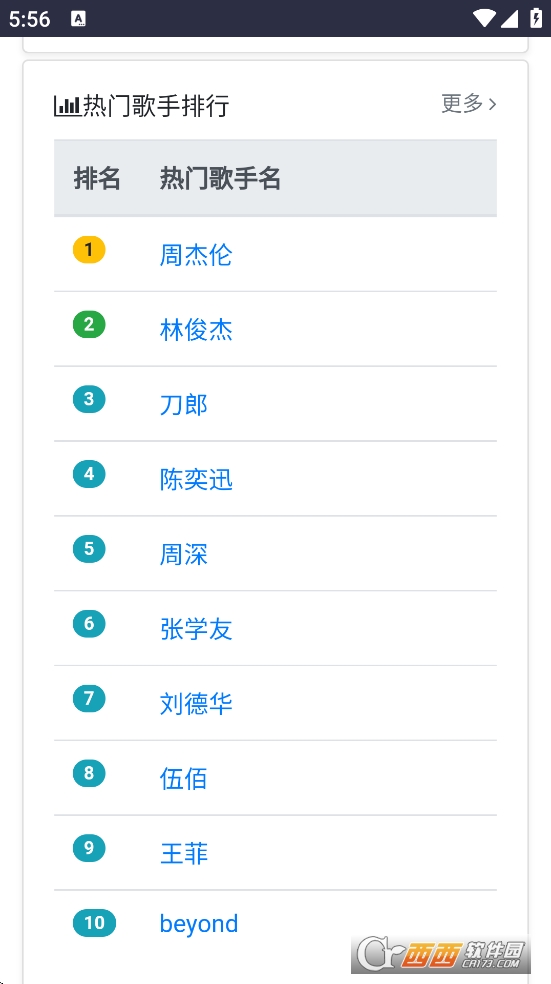Click the green rank 2 badge

(x=88, y=324)
